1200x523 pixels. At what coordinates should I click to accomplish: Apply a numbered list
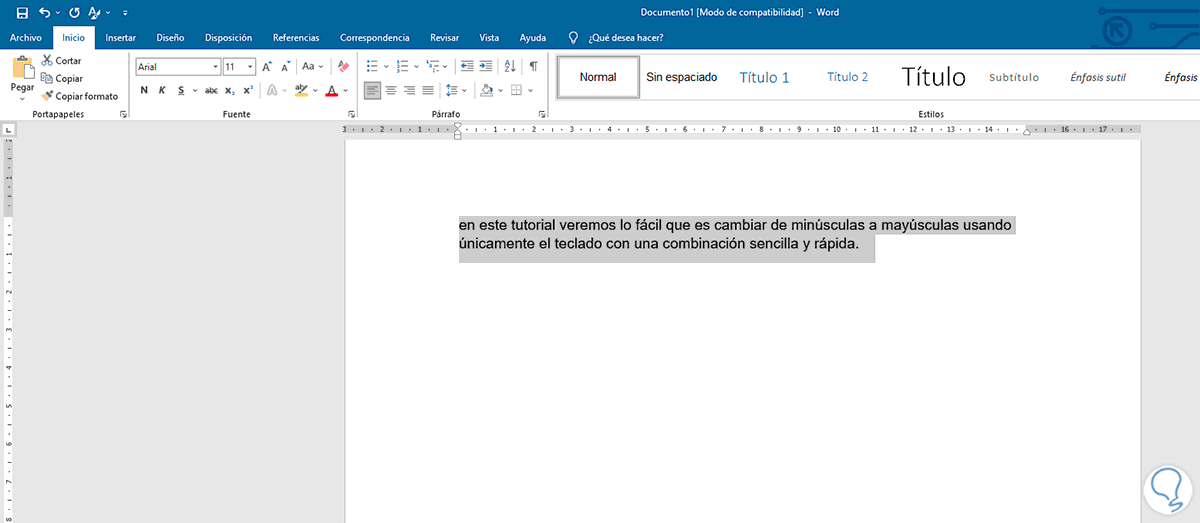point(402,67)
